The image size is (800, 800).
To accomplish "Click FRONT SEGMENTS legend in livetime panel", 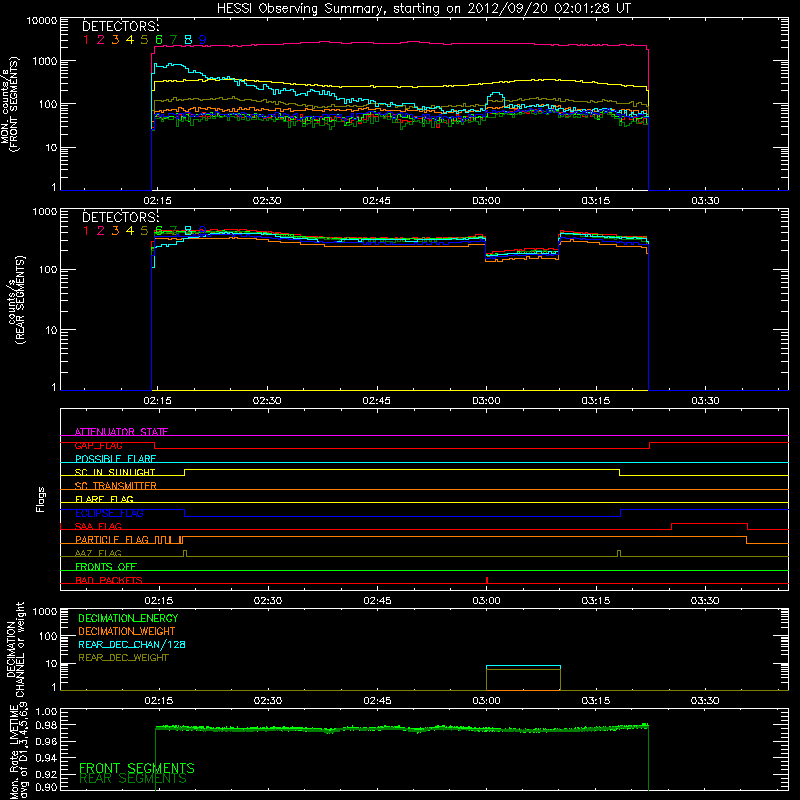I will tap(137, 768).
